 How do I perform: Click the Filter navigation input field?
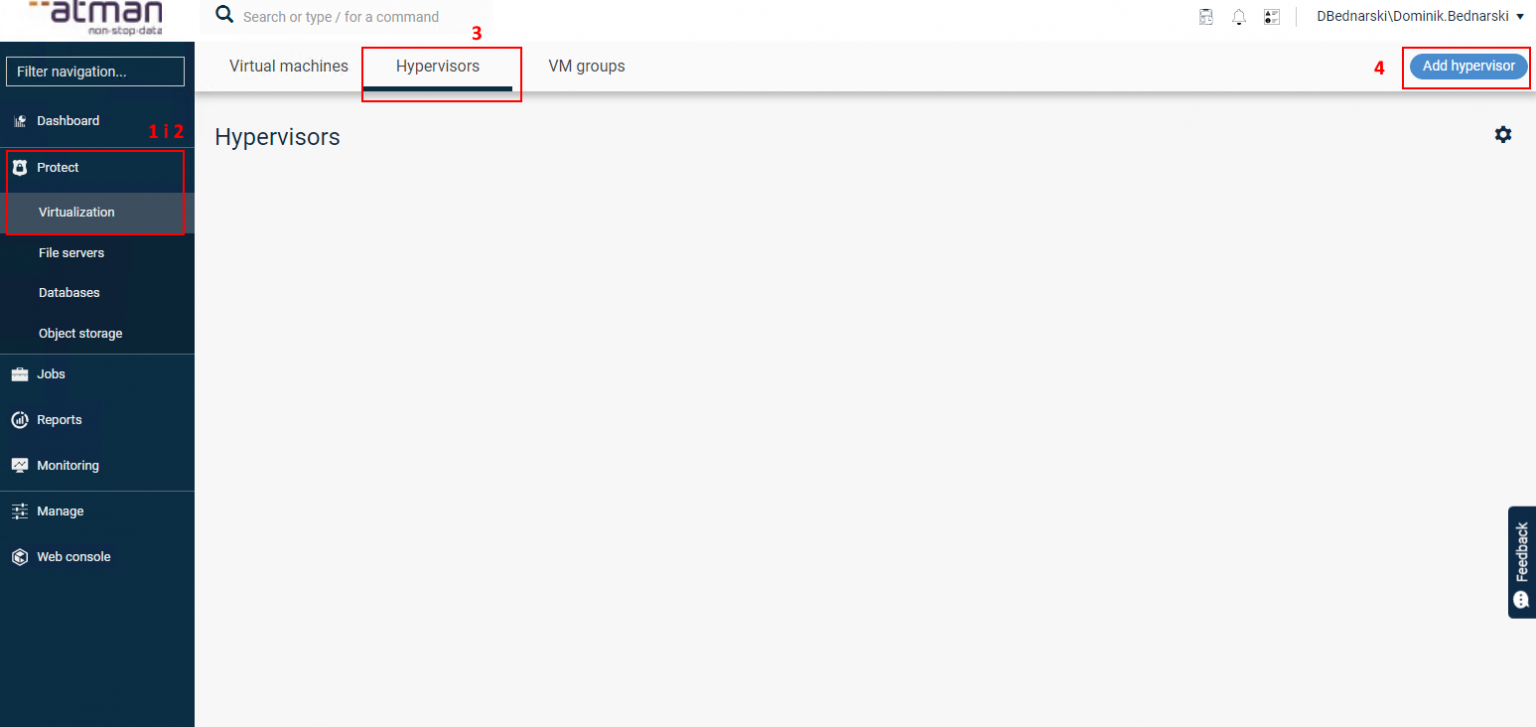coord(95,72)
